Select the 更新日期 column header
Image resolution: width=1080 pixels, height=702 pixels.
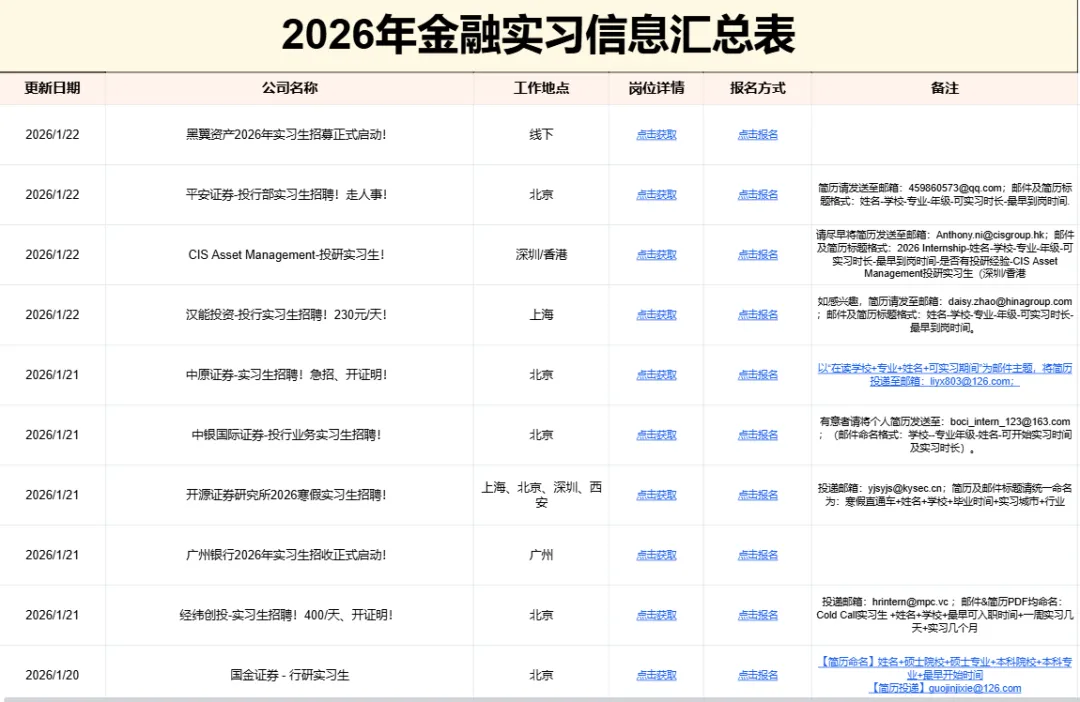(52, 88)
